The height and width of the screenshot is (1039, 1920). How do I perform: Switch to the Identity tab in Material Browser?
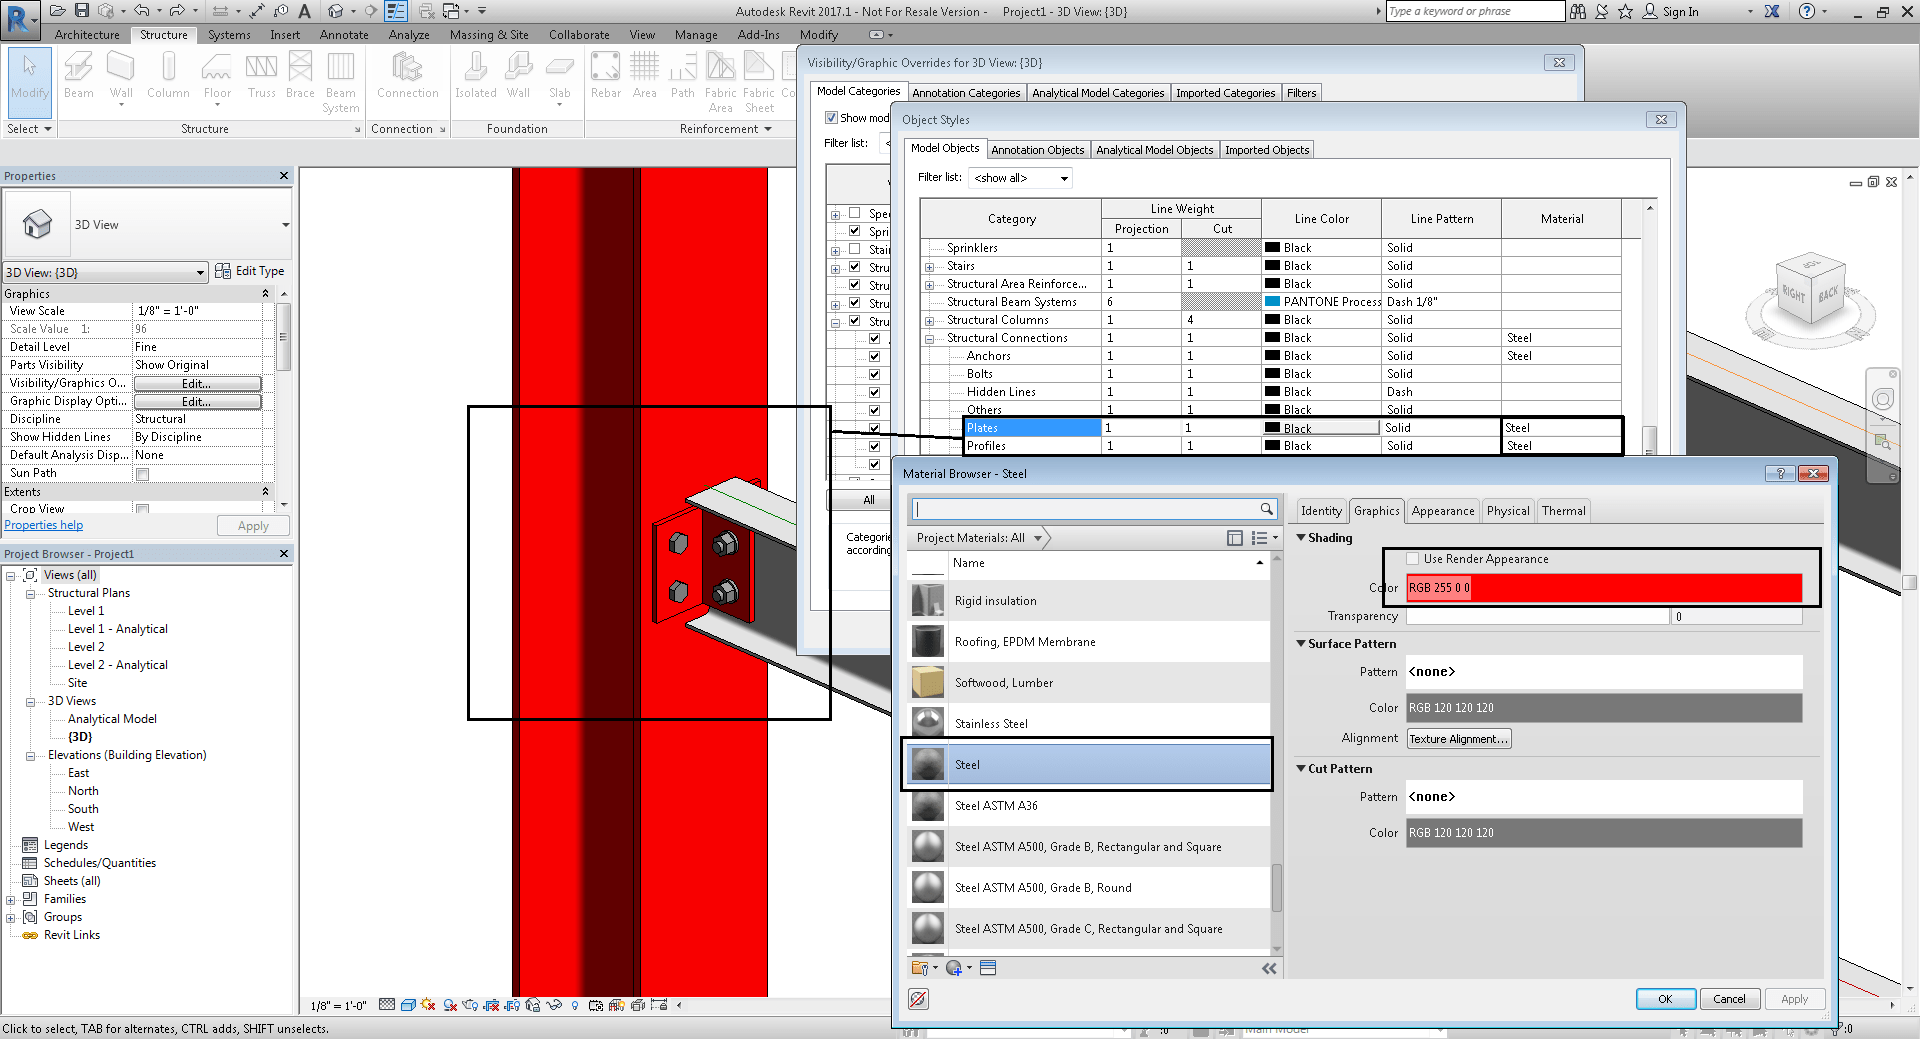pyautogui.click(x=1321, y=511)
